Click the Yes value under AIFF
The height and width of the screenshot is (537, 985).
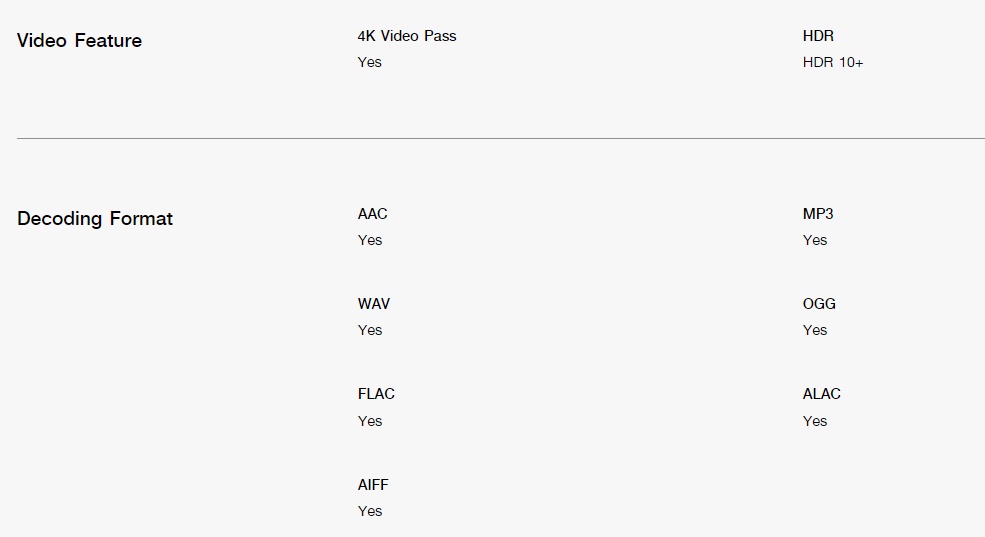[369, 511]
